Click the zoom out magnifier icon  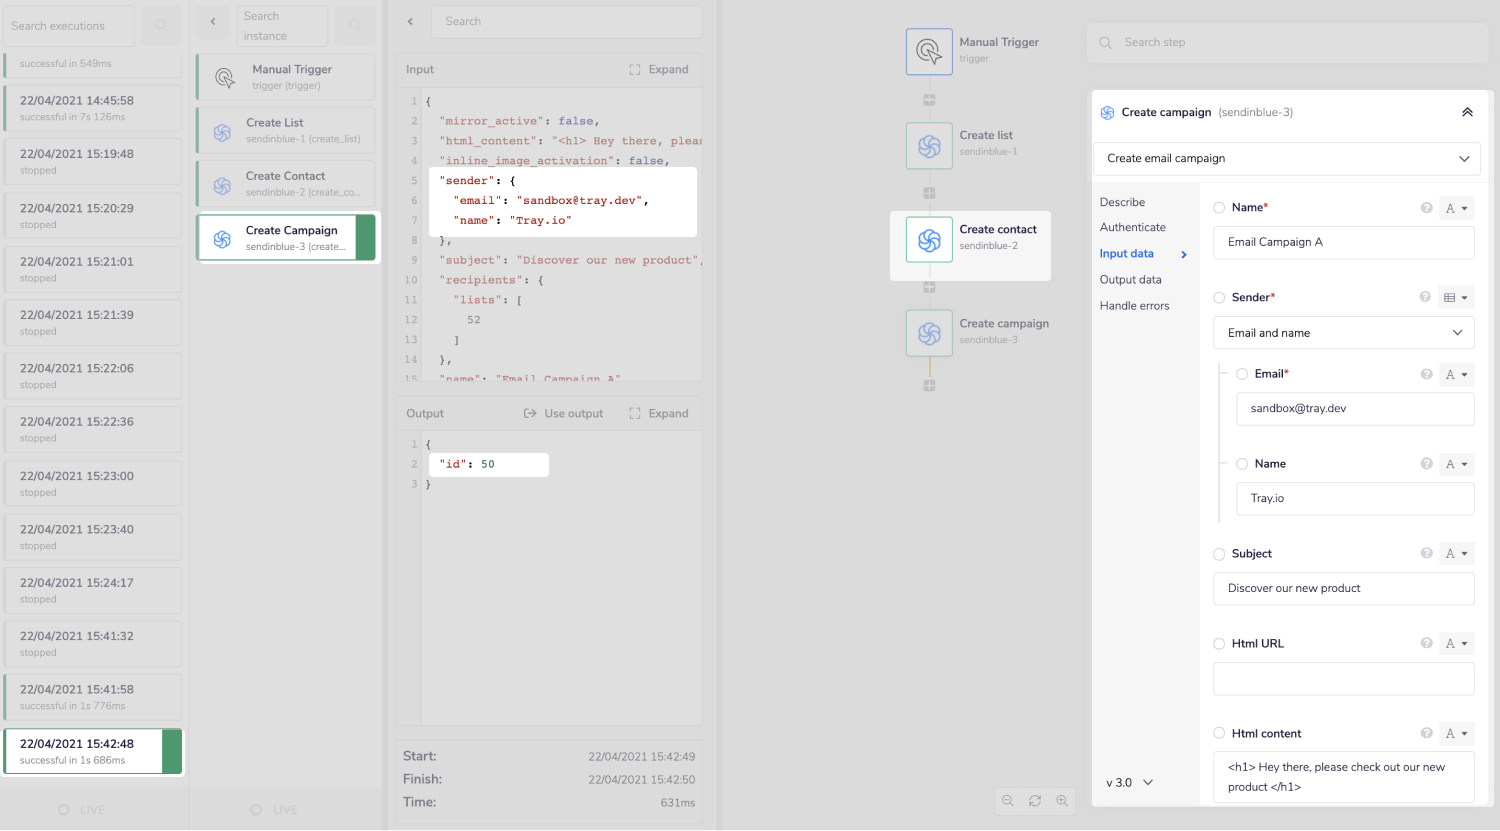pos(1008,801)
